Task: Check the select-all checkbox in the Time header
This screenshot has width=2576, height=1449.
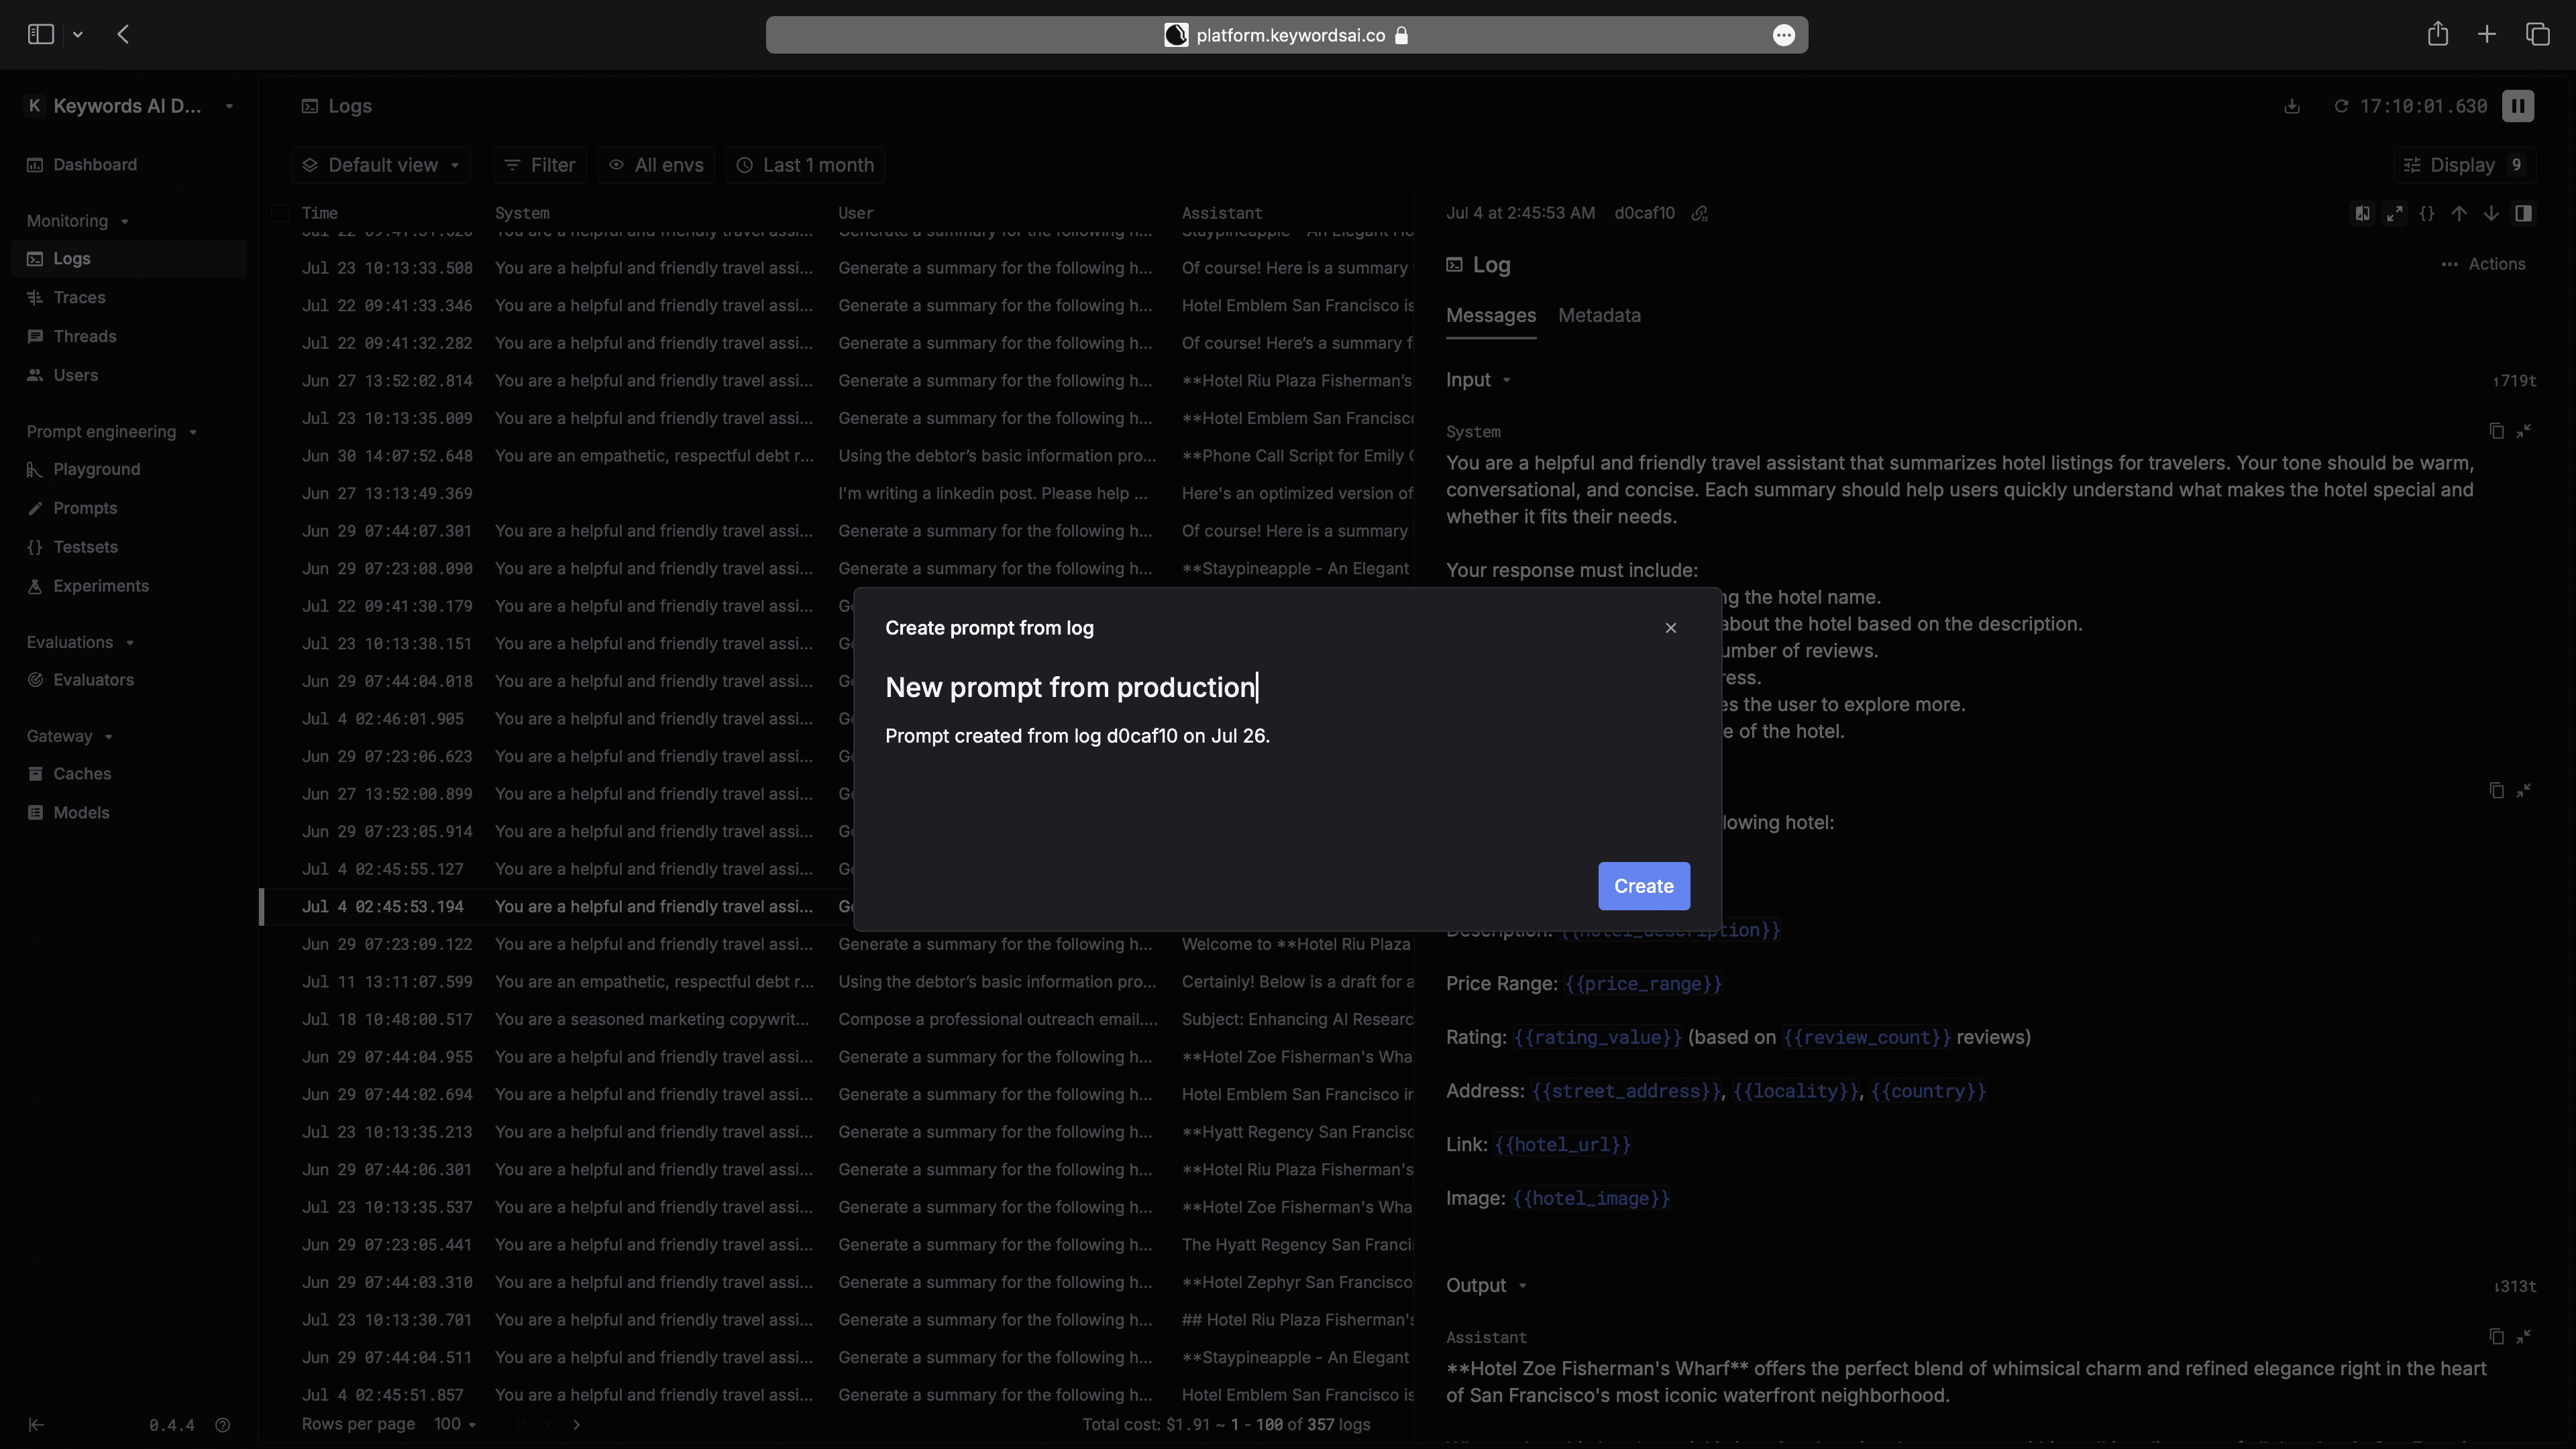Action: coord(281,213)
